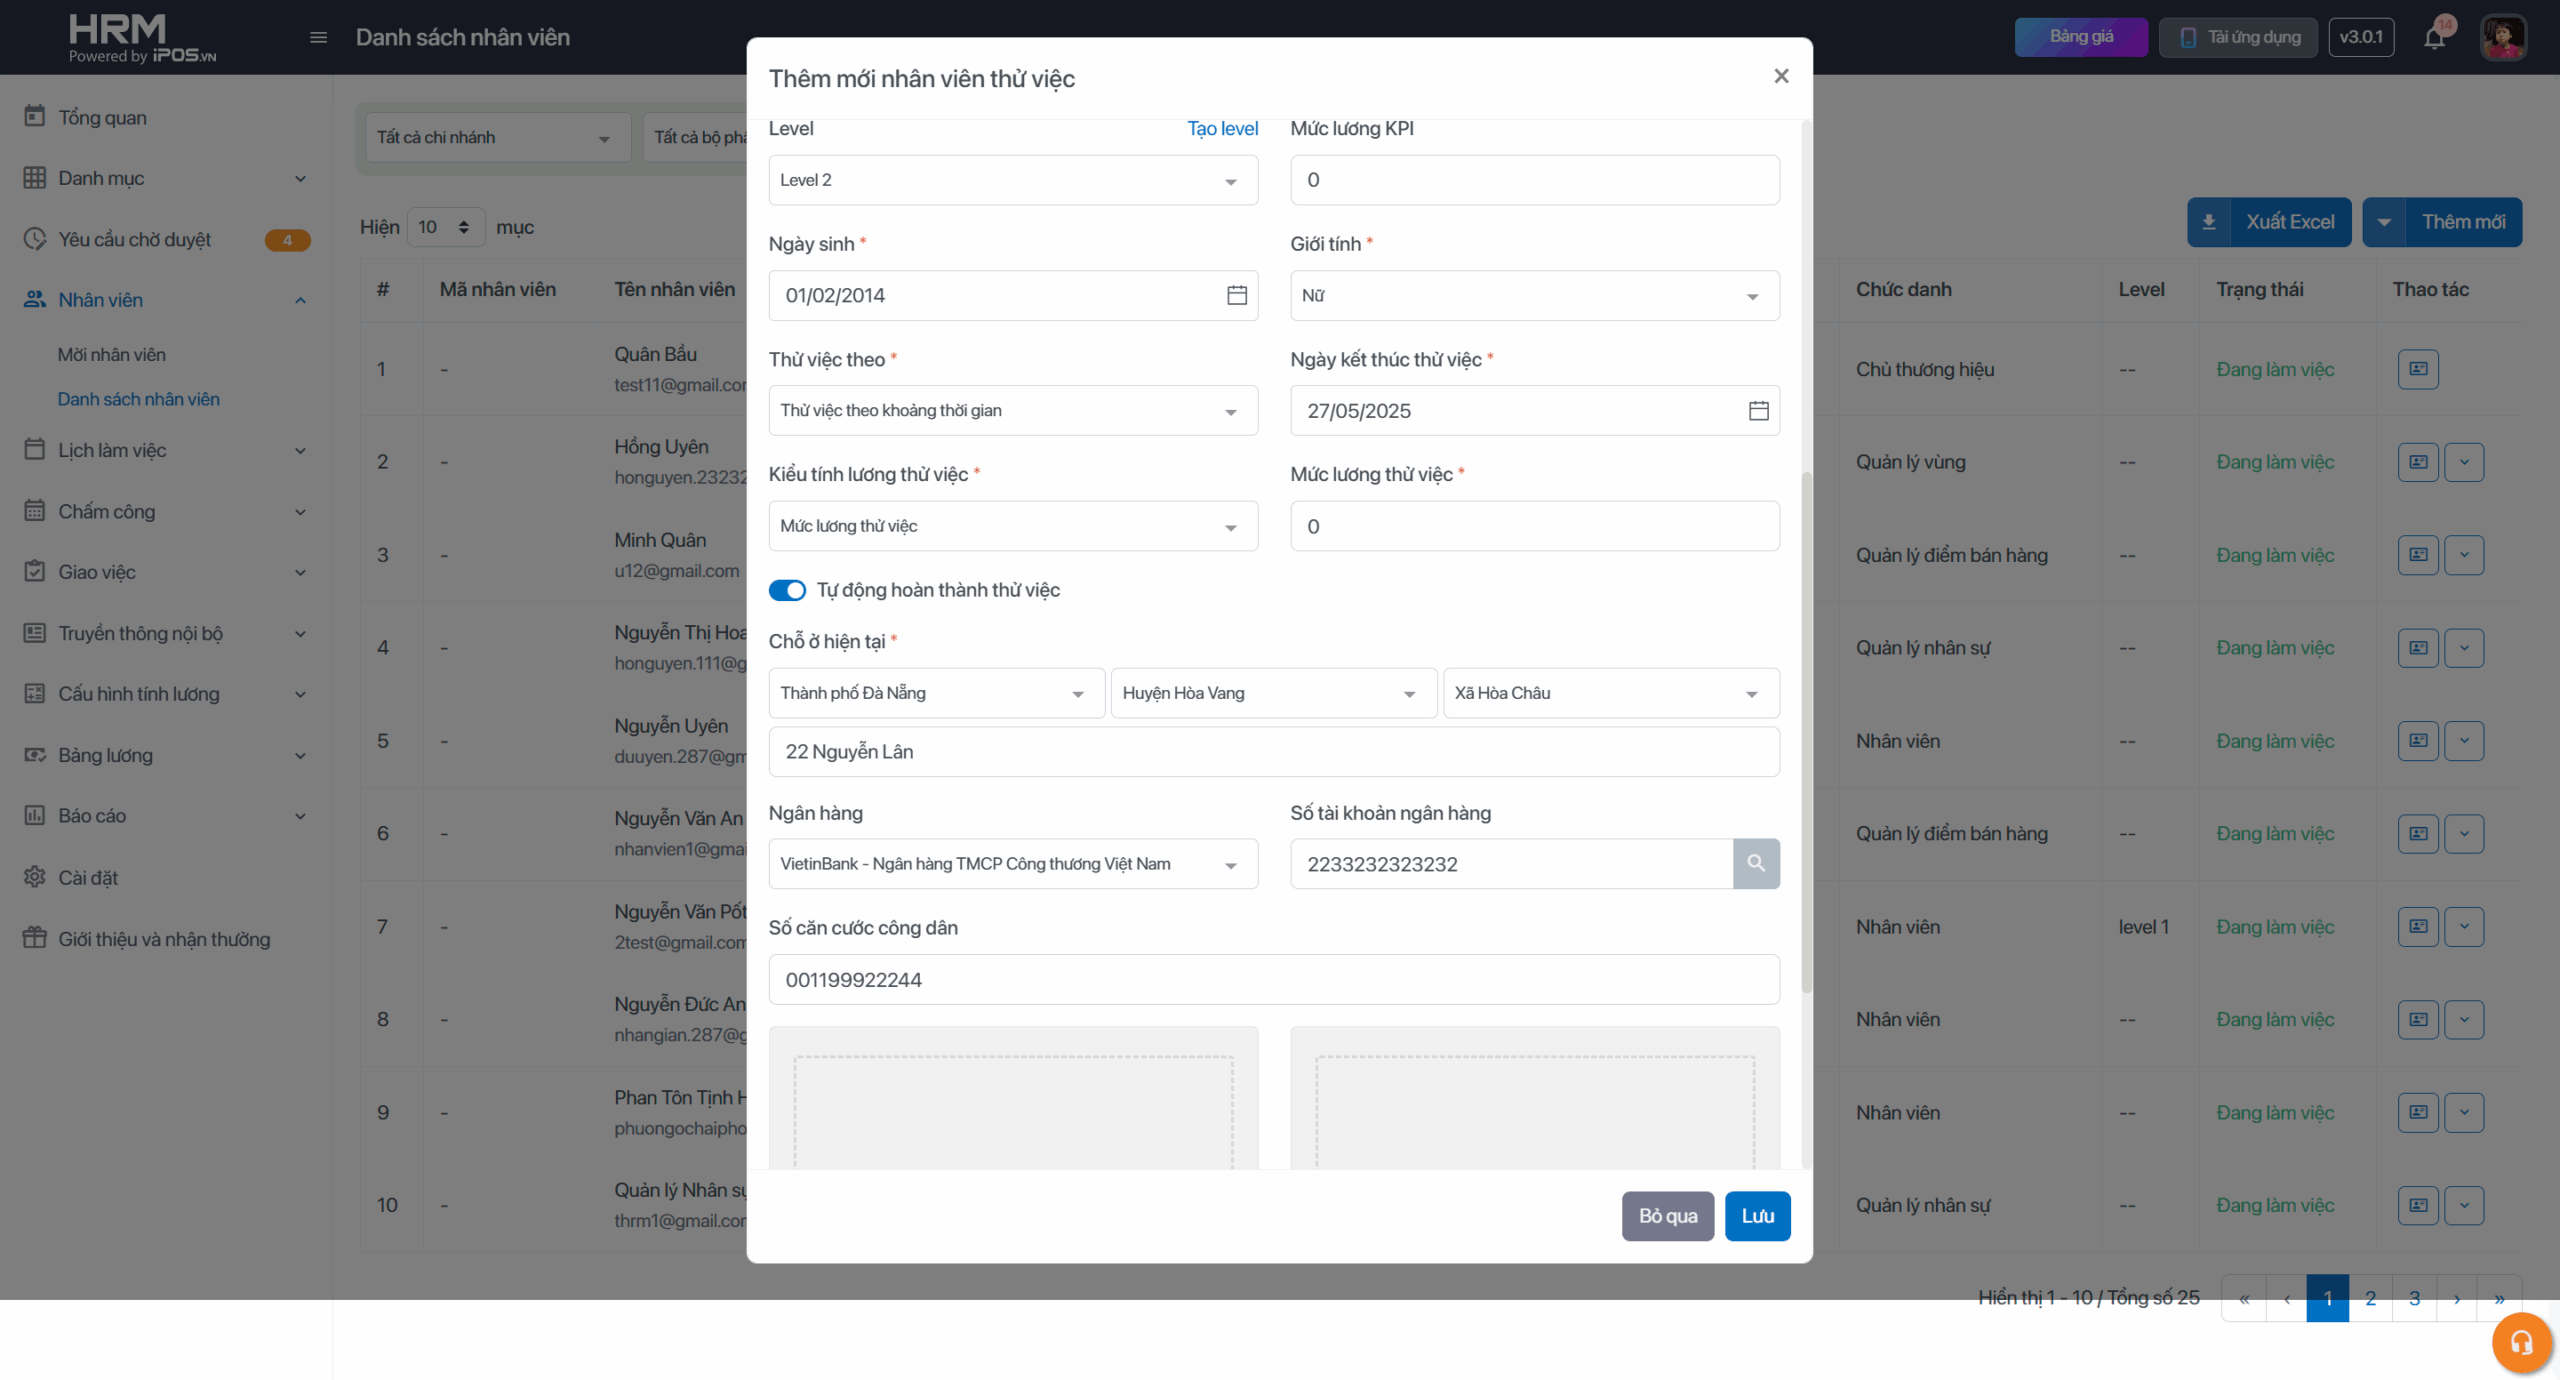Image resolution: width=2560 pixels, height=1380 pixels.
Task: Click the Tạo level link
Action: click(1221, 128)
